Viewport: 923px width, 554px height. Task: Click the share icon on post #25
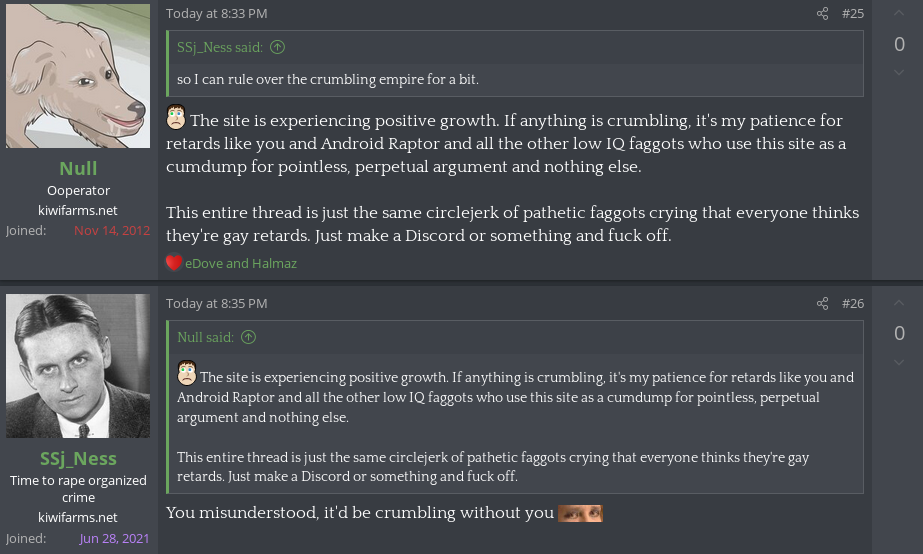(822, 14)
